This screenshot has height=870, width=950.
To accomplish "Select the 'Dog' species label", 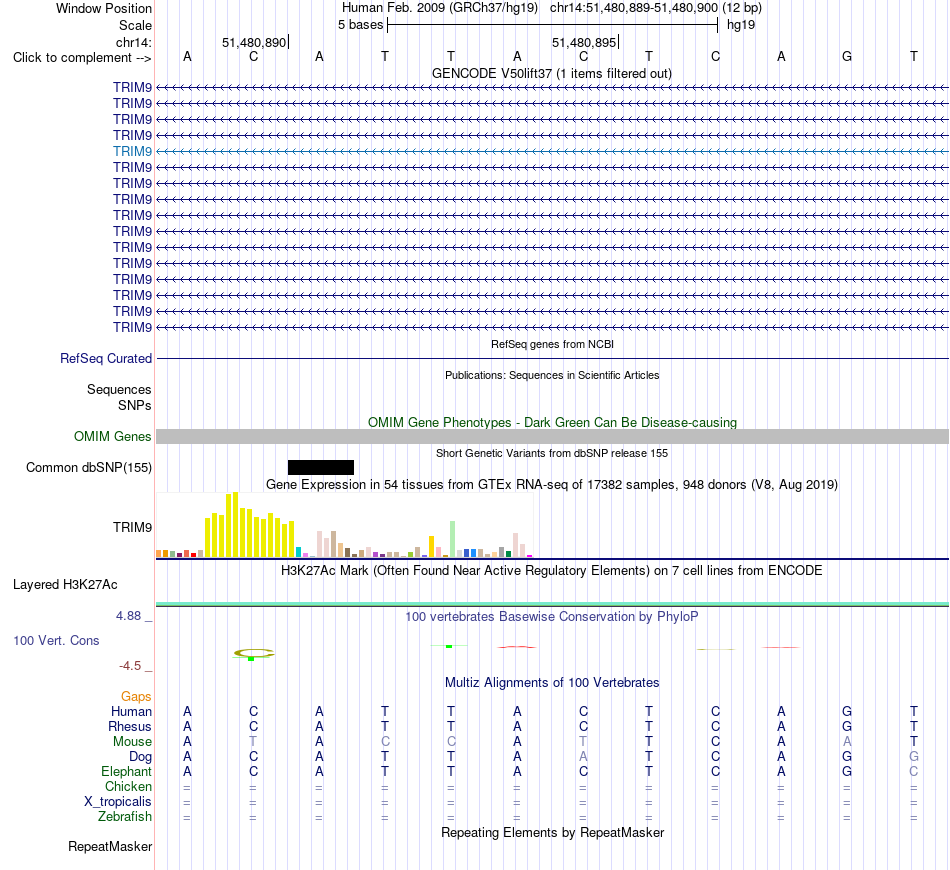I will point(140,757).
